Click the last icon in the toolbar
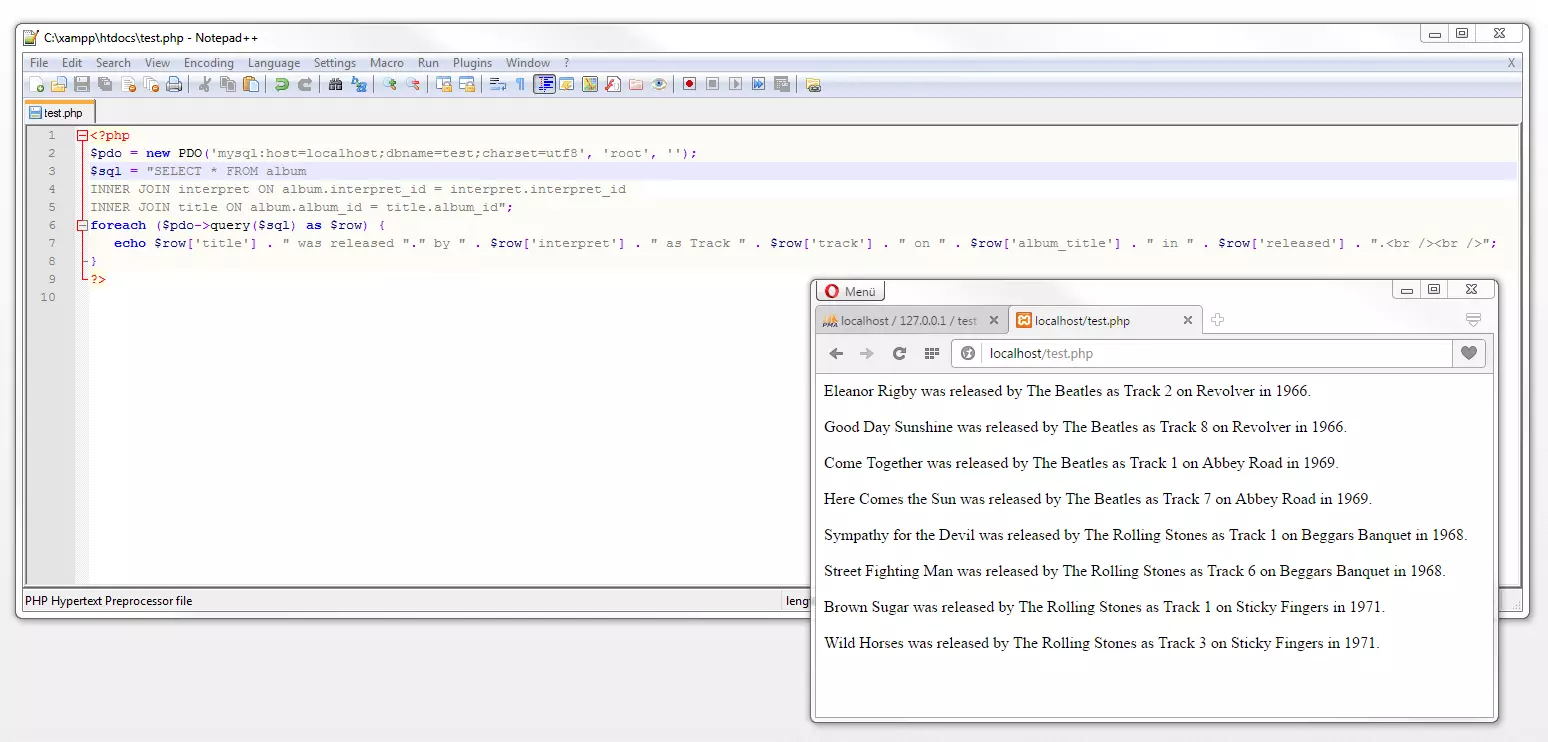 [x=813, y=85]
